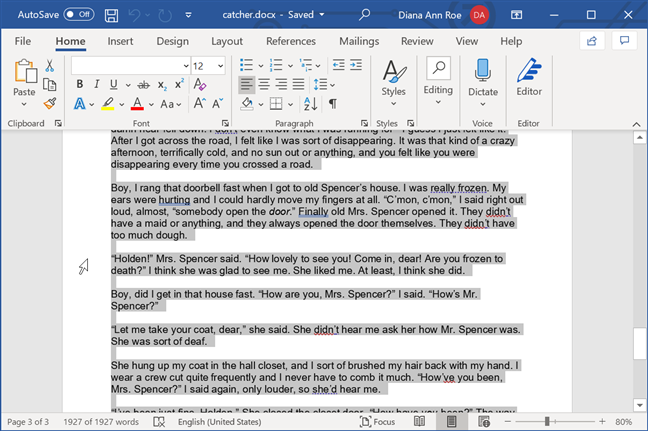Screen dimensions: 648x431
Task: Open account "Diana Ann Roe"
Action: 429,15
